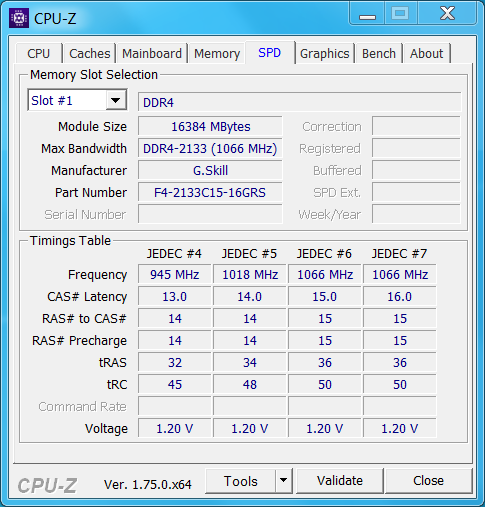Select the Slot #1 combo box
This screenshot has height=507, width=485.
tap(77, 100)
